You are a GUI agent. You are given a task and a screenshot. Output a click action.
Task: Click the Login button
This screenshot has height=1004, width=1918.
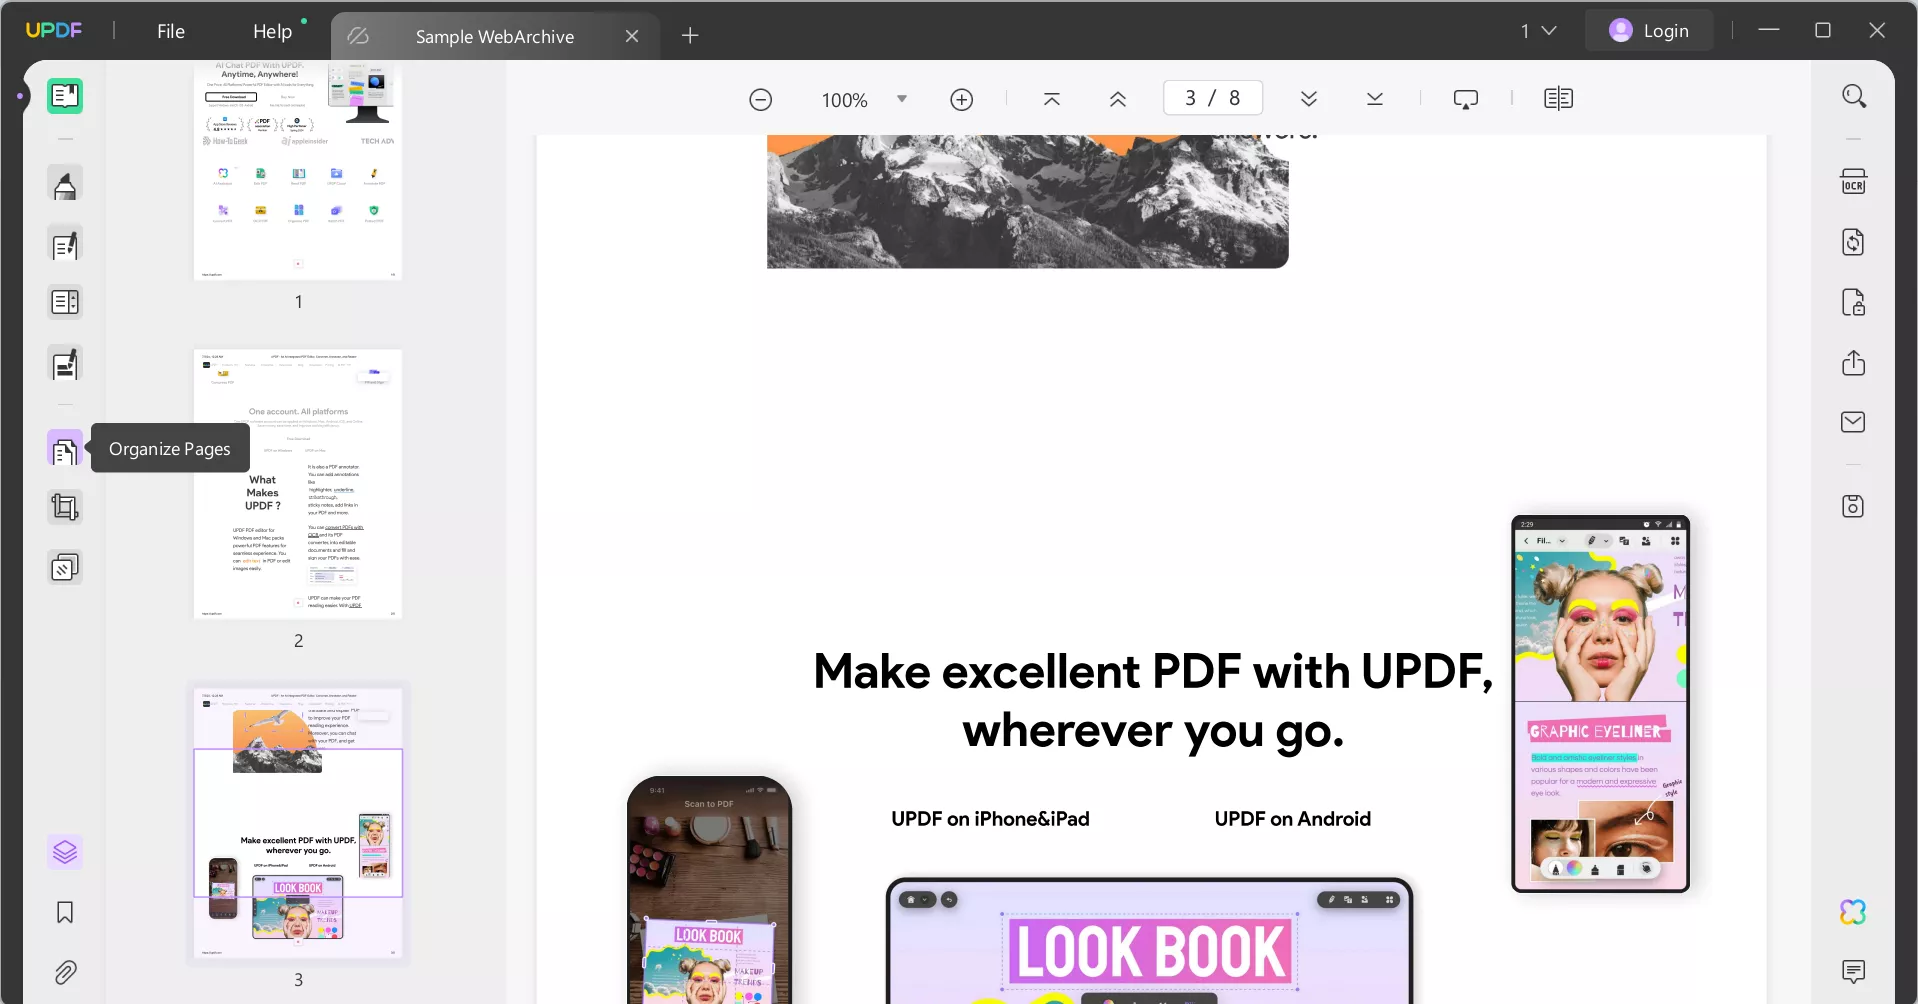click(x=1649, y=31)
